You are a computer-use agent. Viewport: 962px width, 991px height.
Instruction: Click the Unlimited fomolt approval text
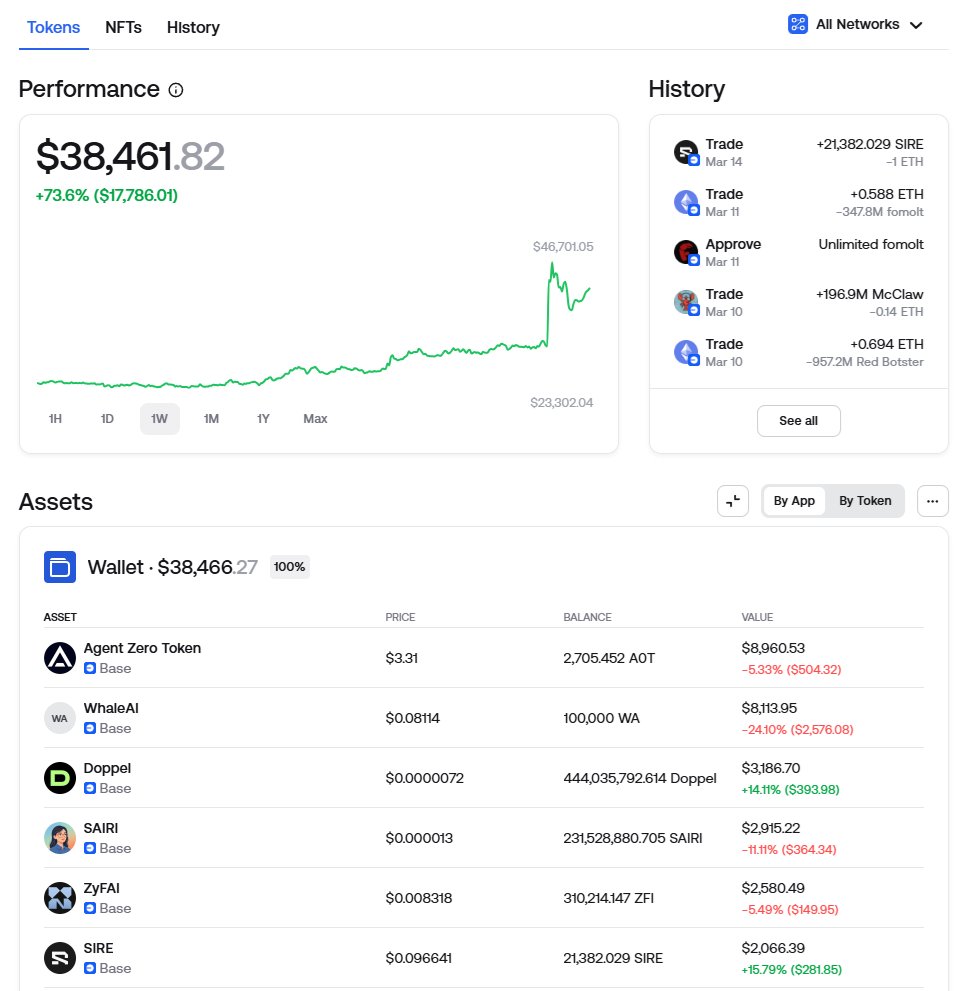tap(871, 244)
